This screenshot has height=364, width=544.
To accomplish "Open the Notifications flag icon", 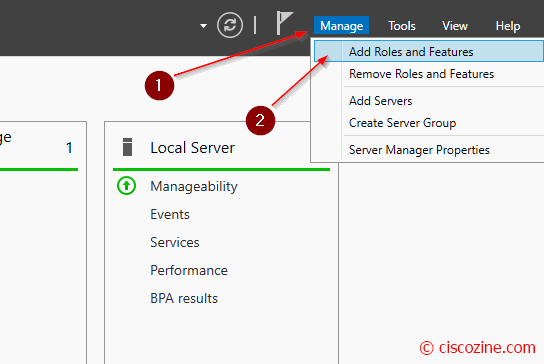I will (x=284, y=23).
